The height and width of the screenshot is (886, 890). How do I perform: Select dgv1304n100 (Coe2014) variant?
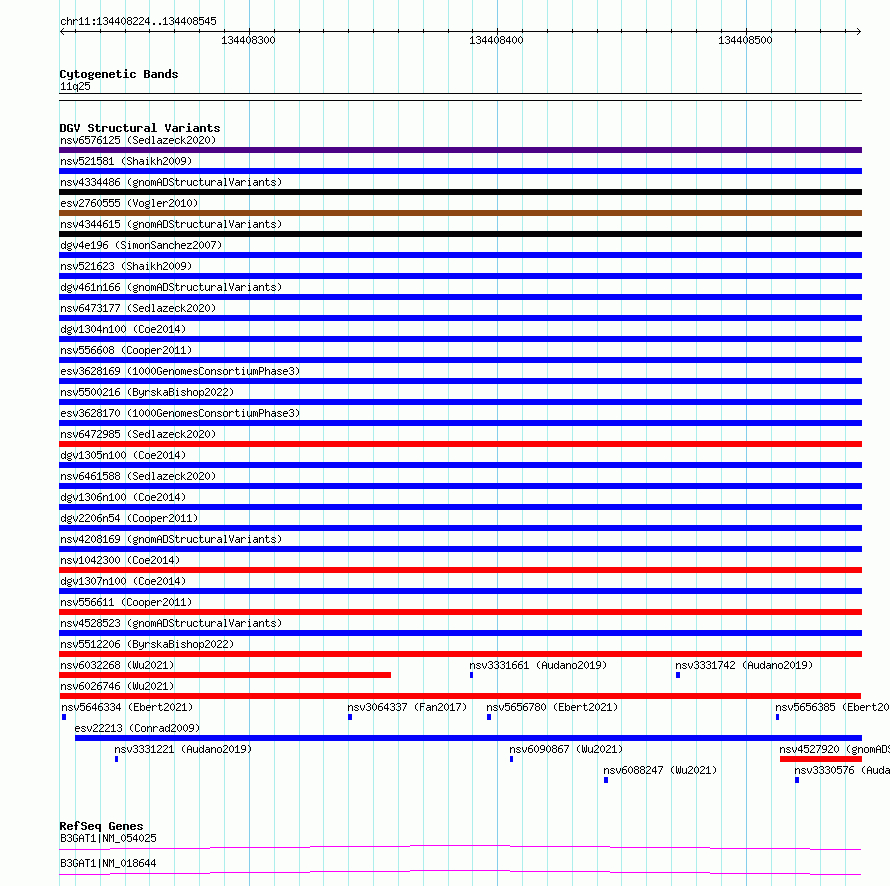[123, 329]
